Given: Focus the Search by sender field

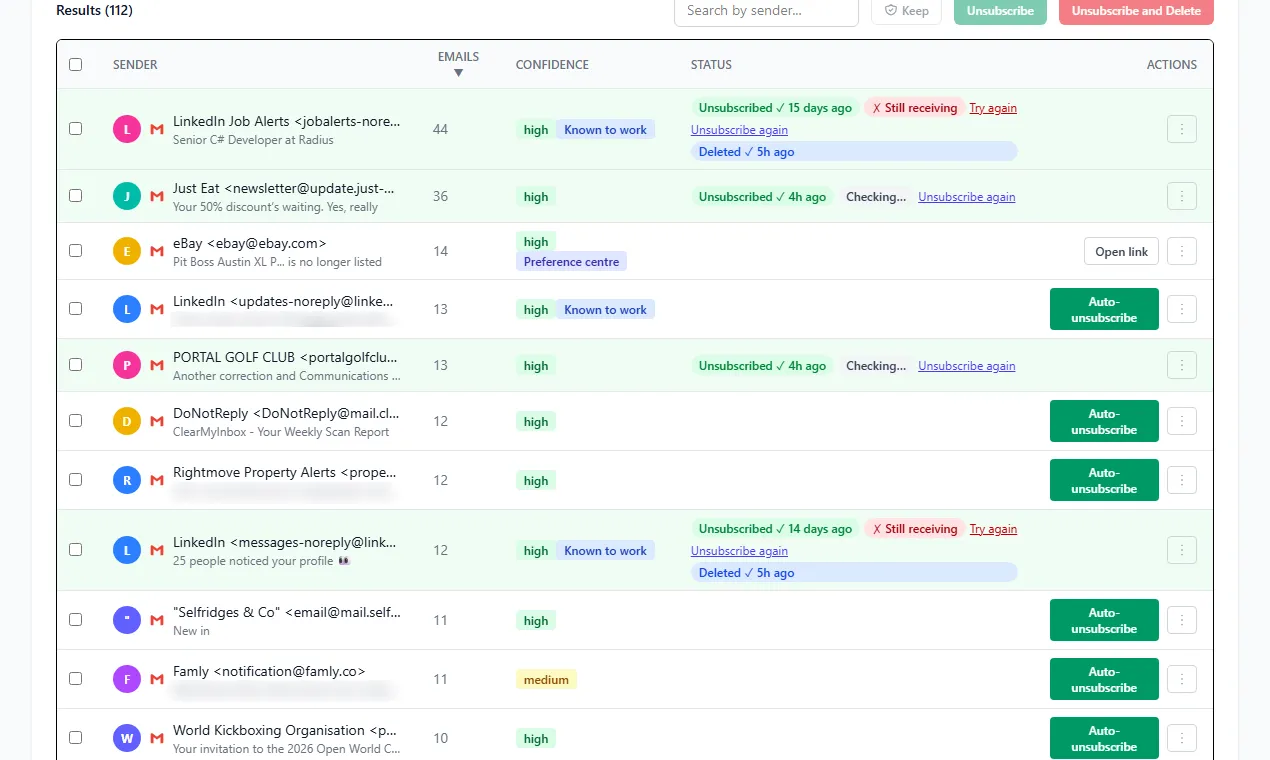Looking at the screenshot, I should pyautogui.click(x=766, y=10).
